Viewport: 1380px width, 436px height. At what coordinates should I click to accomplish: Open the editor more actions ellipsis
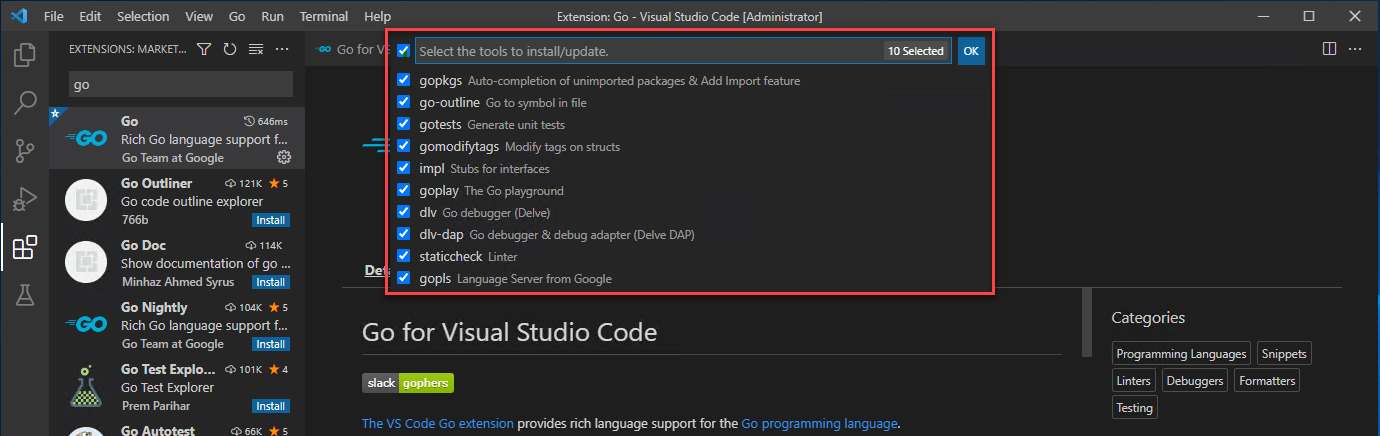(1356, 49)
